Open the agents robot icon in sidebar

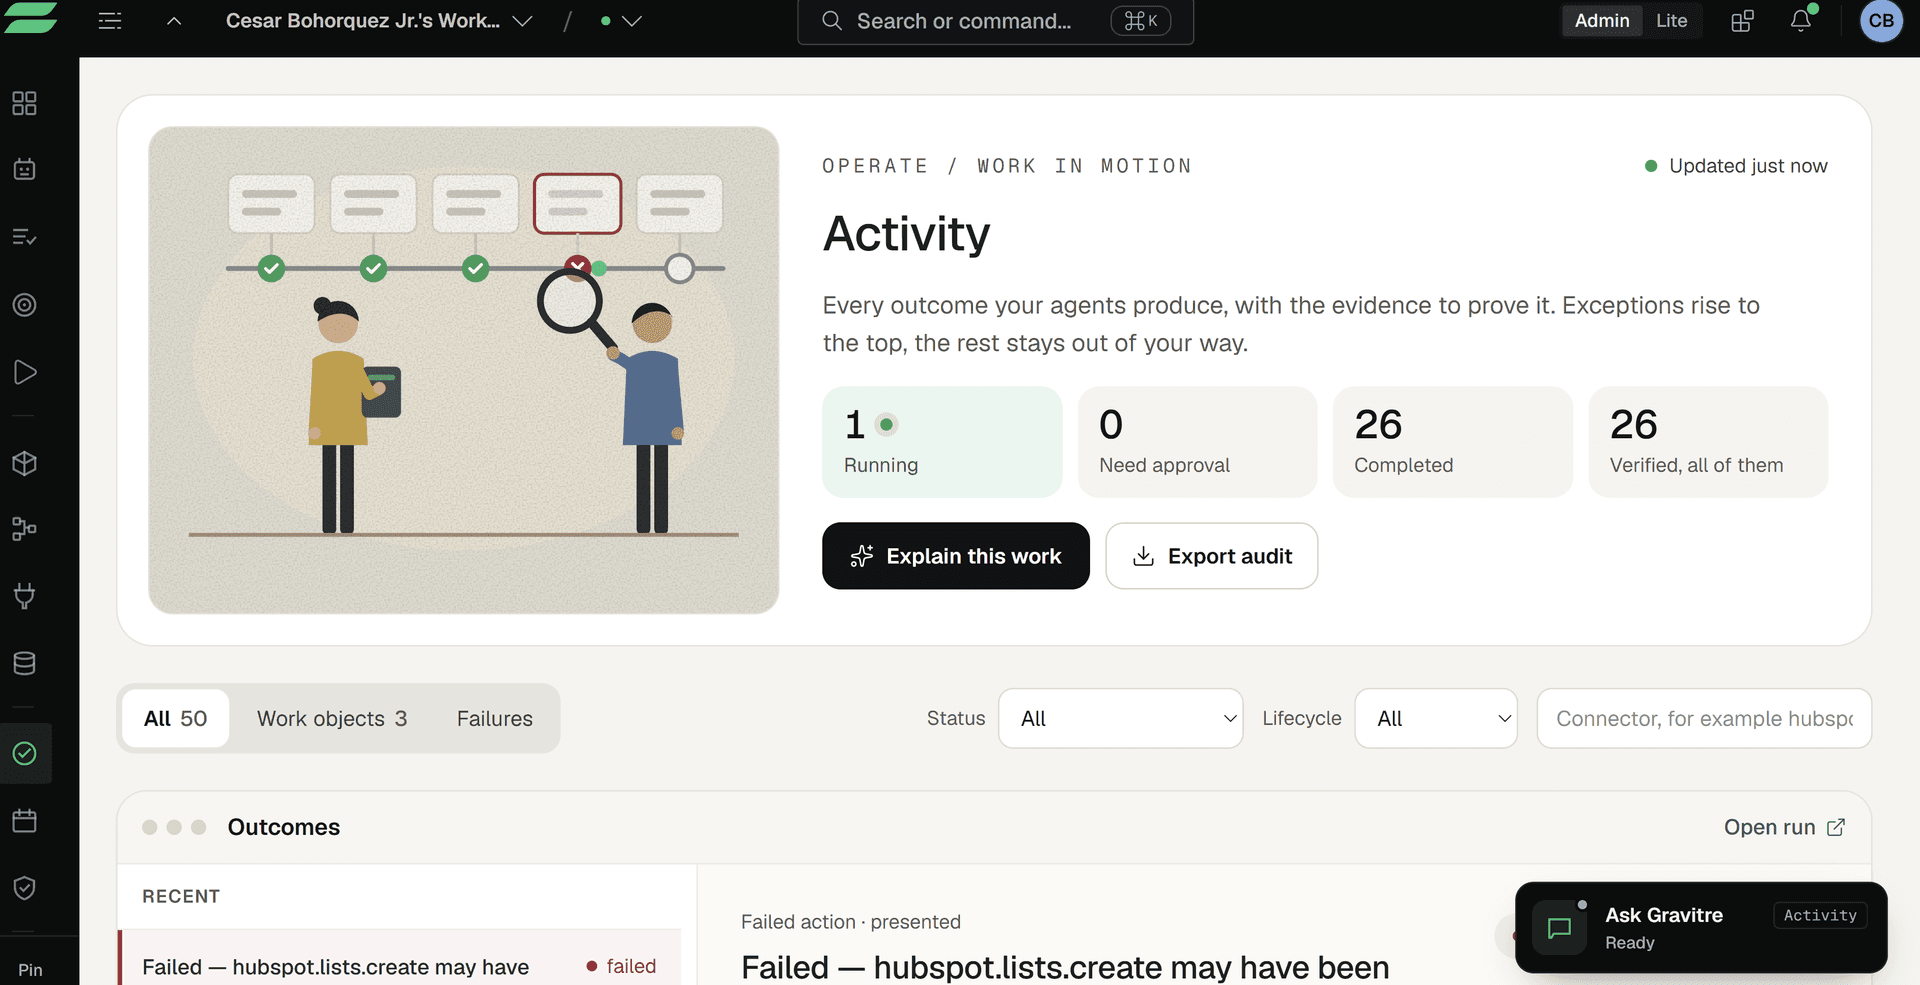coord(25,169)
